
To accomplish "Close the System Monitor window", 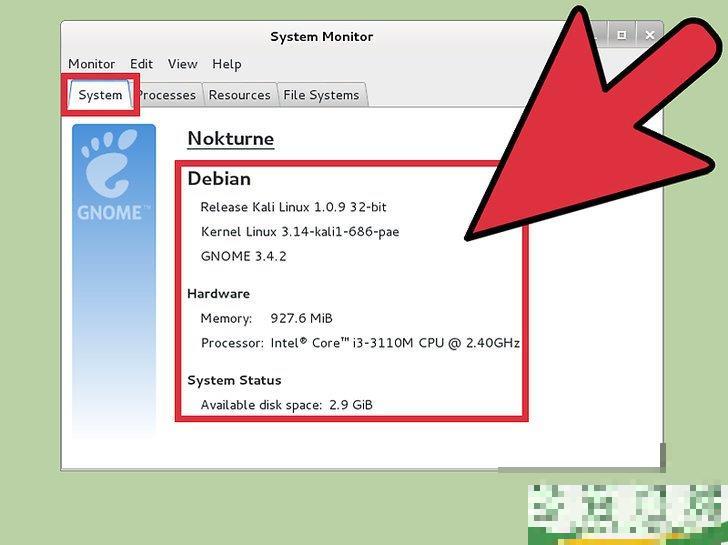I will click(650, 35).
